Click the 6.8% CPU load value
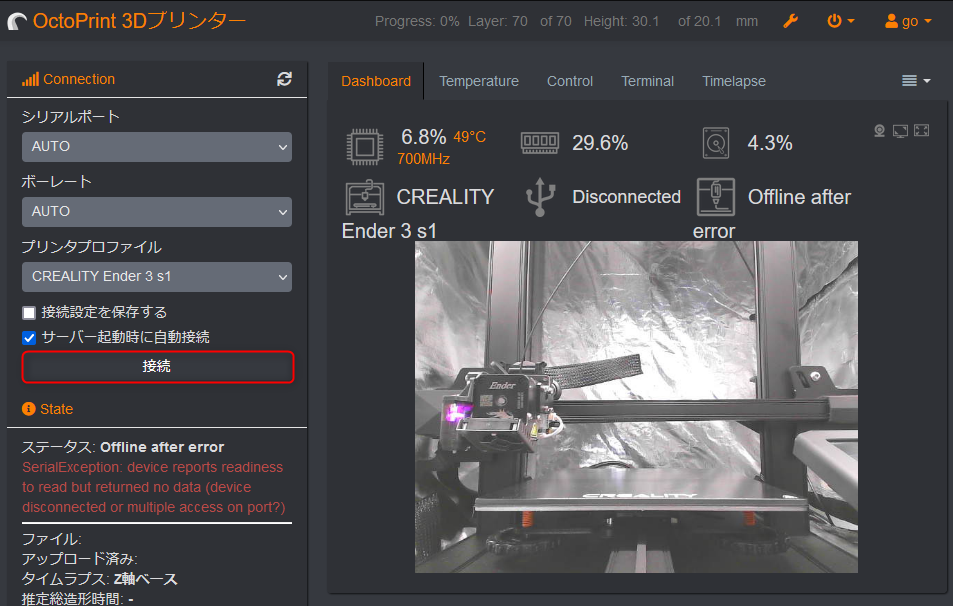This screenshot has width=953, height=606. click(x=424, y=137)
